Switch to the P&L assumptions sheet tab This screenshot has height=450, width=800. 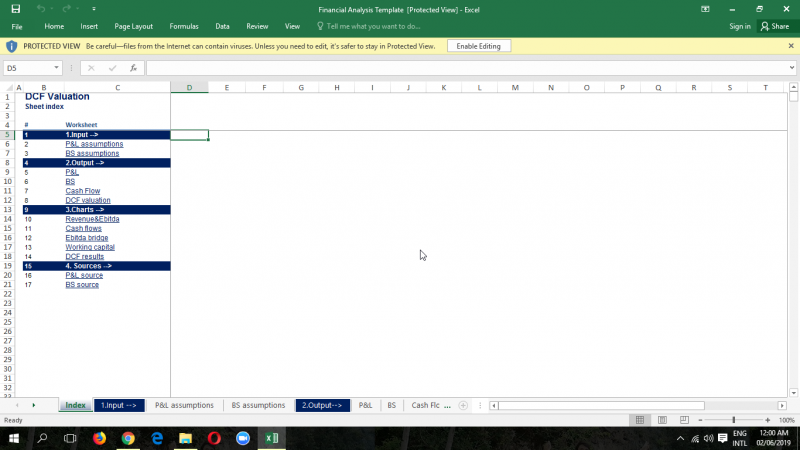pos(184,405)
